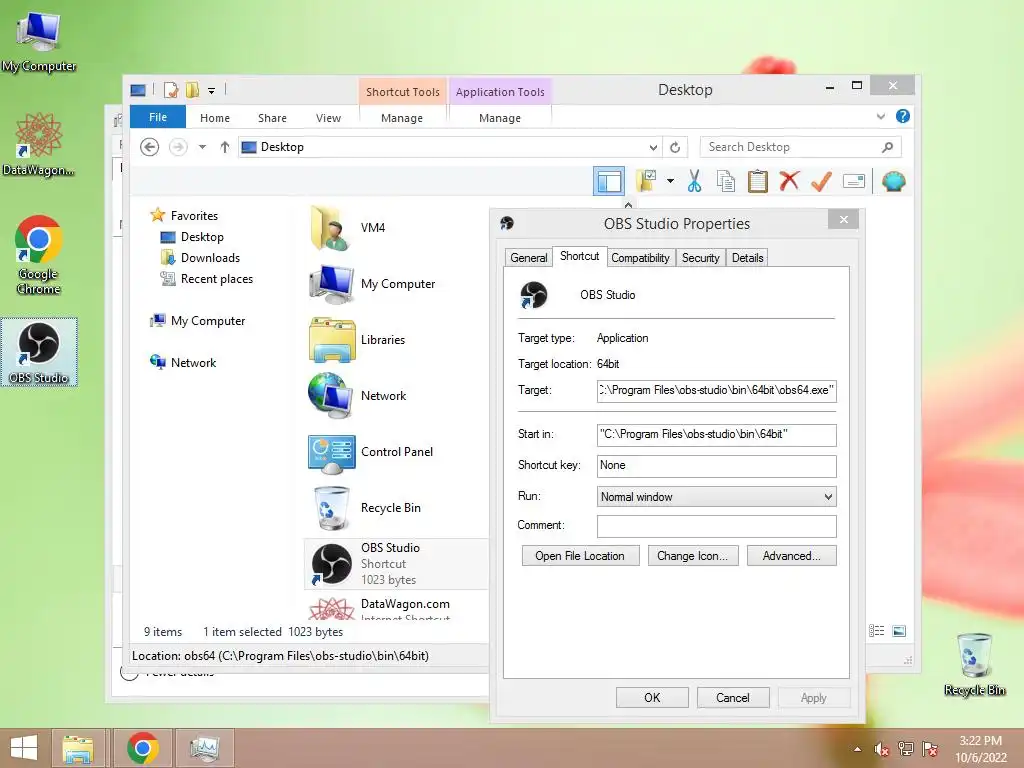The image size is (1024, 768).
Task: Select the Control Panel item
Action: coord(396,452)
